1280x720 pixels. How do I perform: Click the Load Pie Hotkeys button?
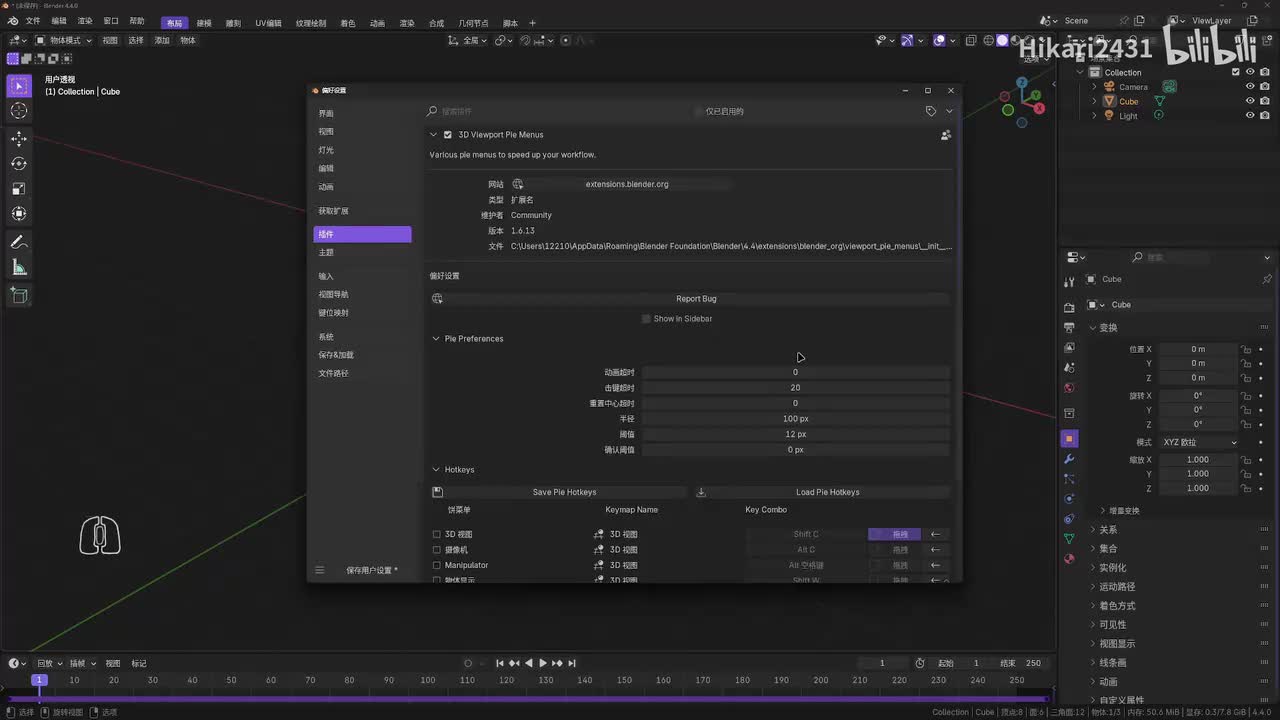[x=828, y=492]
